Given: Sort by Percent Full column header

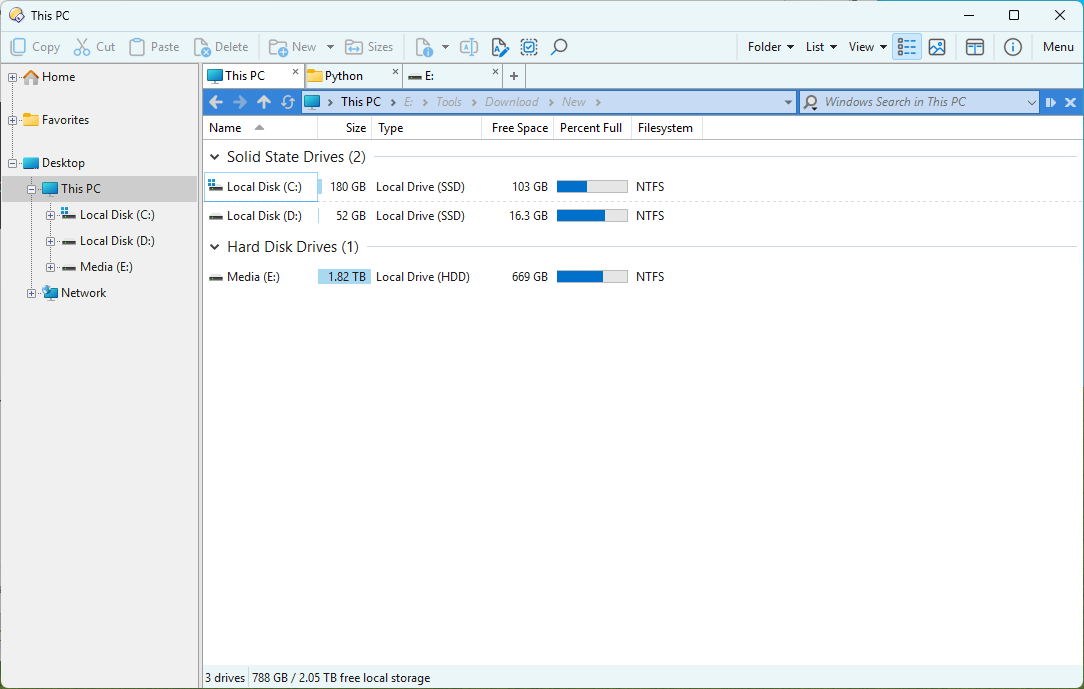Looking at the screenshot, I should (592, 128).
